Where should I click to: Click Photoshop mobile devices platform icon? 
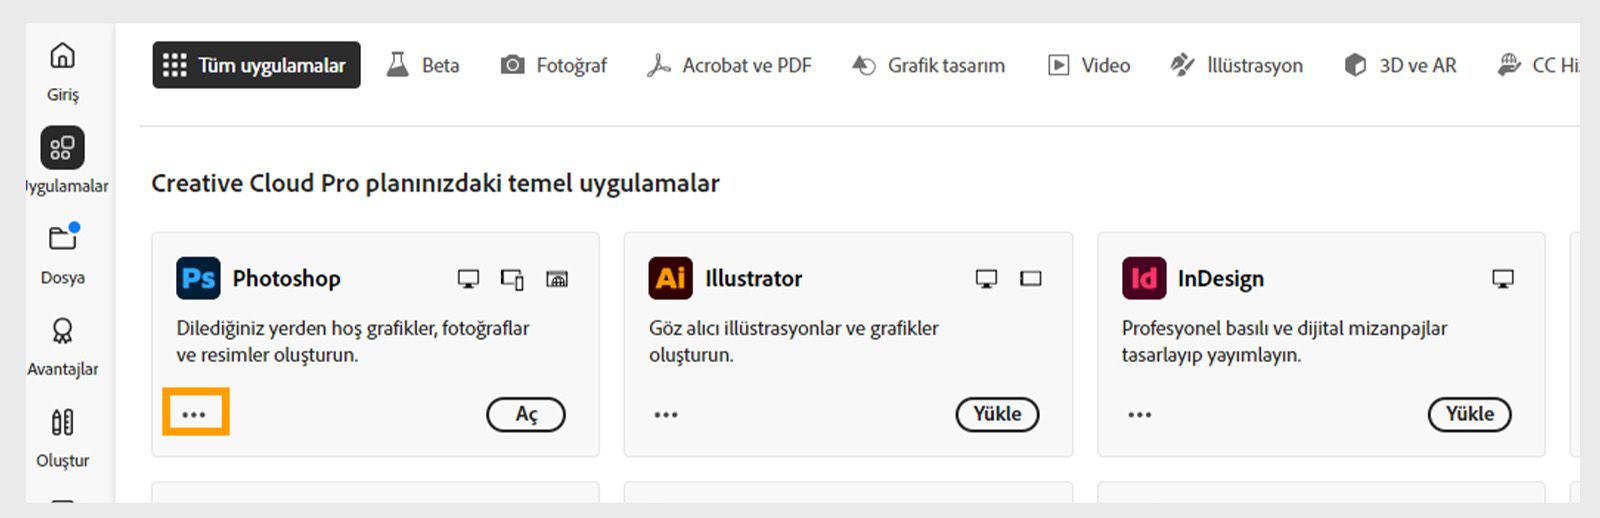coord(512,279)
